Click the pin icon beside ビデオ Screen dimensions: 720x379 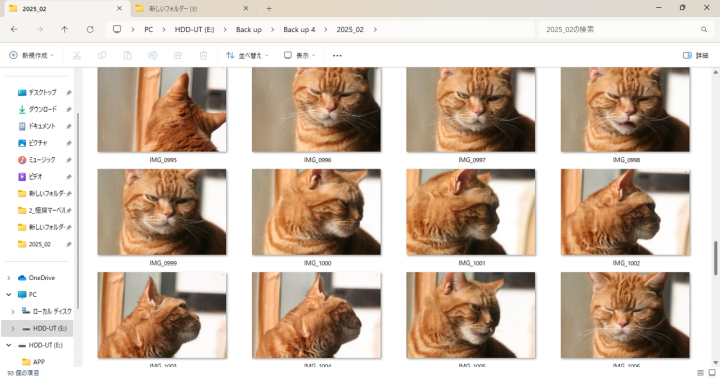68,176
